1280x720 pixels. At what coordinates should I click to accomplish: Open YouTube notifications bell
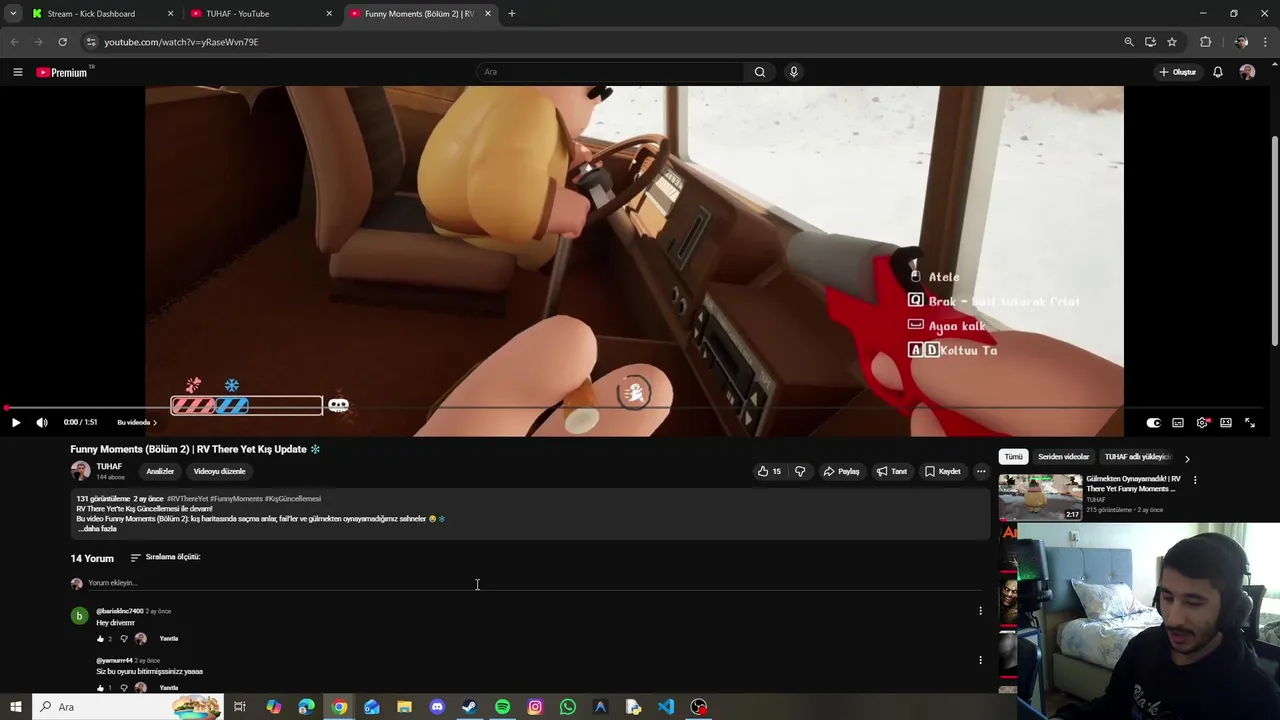(1218, 72)
